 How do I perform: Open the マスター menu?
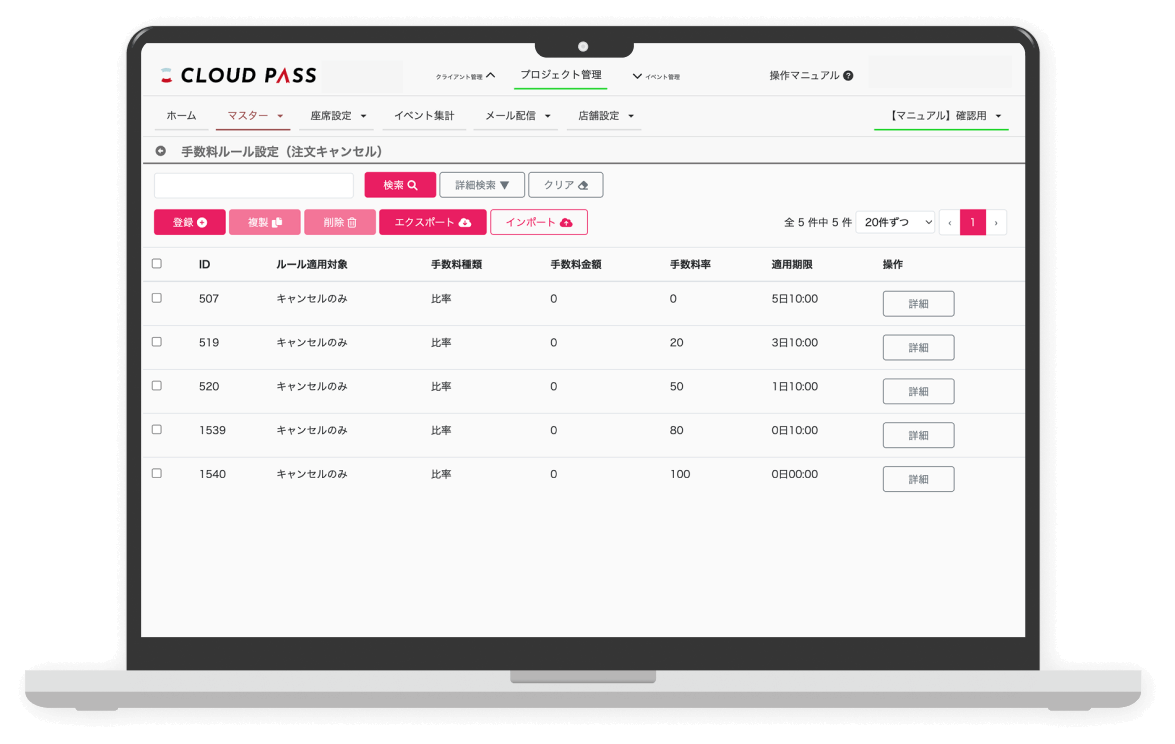click(x=253, y=116)
